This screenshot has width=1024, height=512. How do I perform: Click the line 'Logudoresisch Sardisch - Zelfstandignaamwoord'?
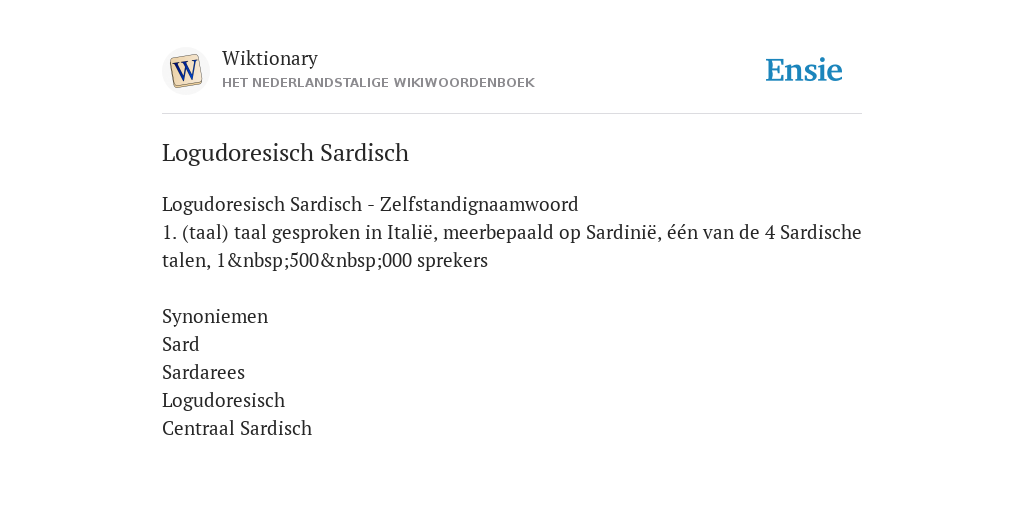click(x=370, y=204)
